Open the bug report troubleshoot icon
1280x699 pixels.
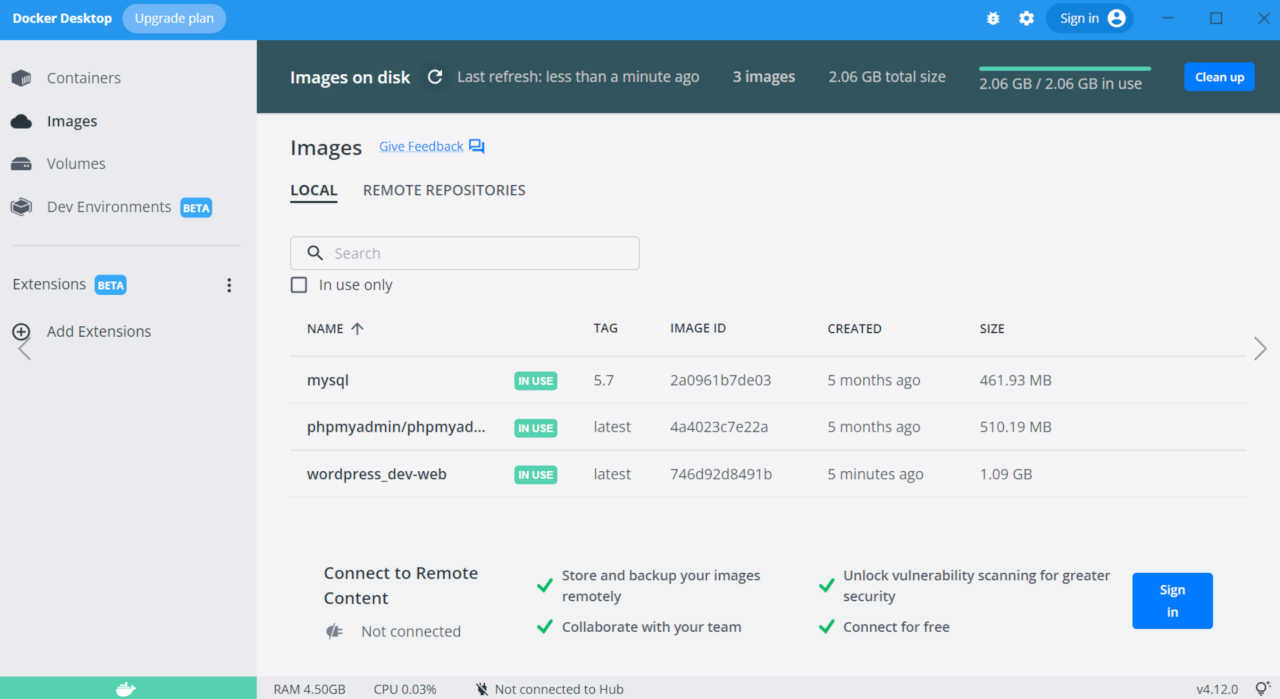click(993, 18)
